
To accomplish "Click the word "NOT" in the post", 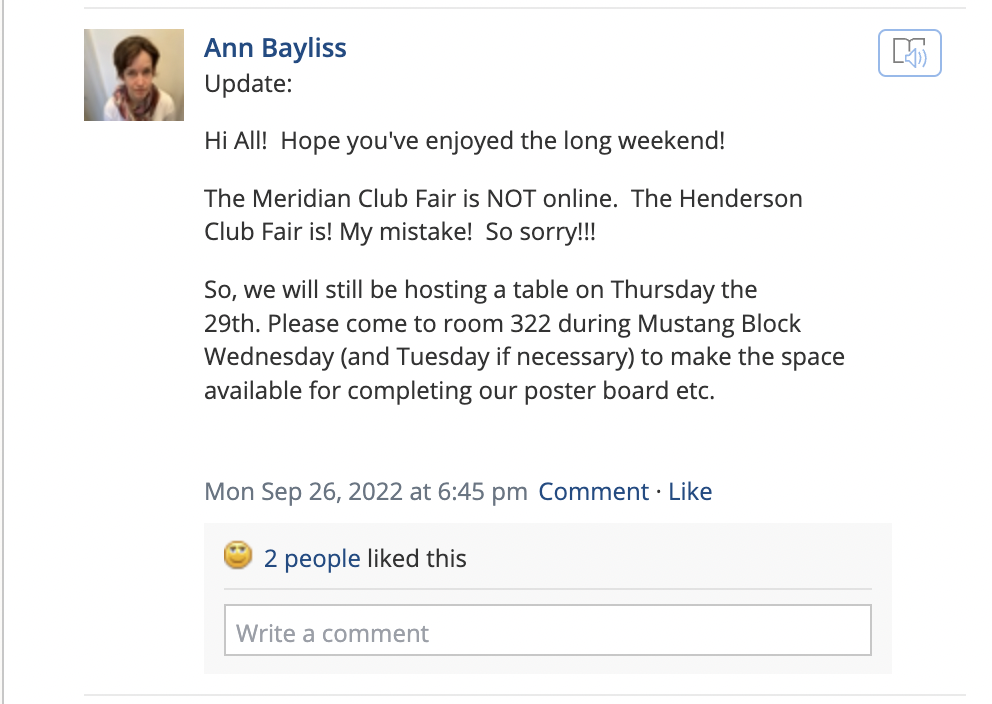I will 515,198.
